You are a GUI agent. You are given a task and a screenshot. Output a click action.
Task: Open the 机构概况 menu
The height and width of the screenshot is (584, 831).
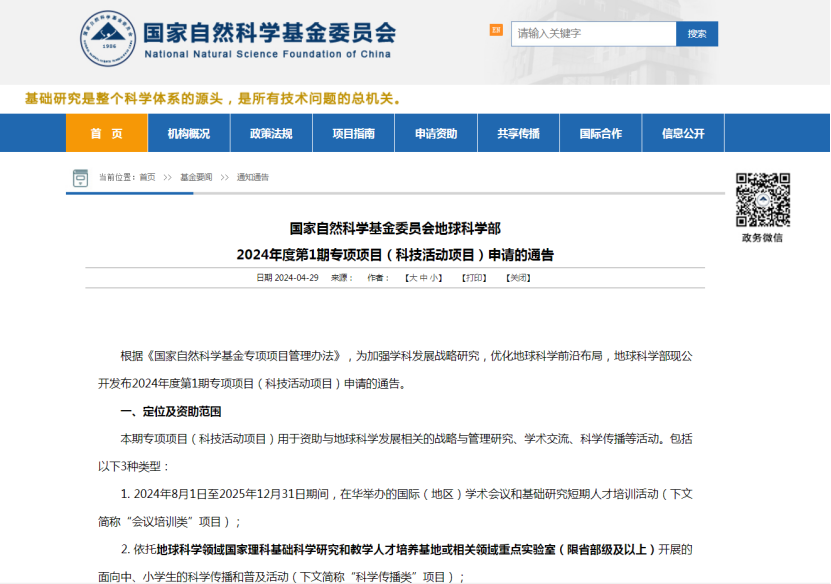coord(189,133)
